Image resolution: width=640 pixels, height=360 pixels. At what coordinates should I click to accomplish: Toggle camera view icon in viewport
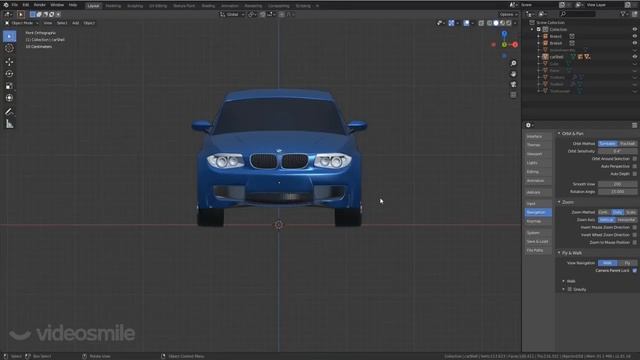[513, 84]
